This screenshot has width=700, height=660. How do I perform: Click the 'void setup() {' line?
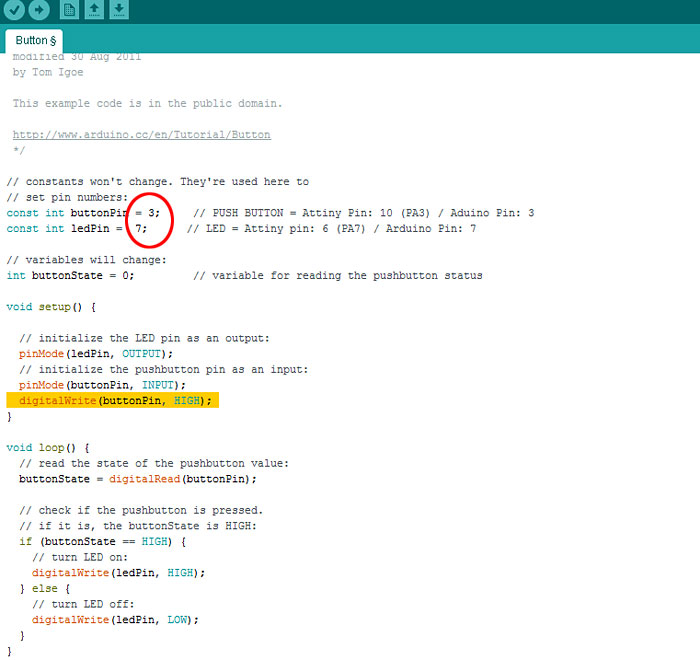(51, 307)
